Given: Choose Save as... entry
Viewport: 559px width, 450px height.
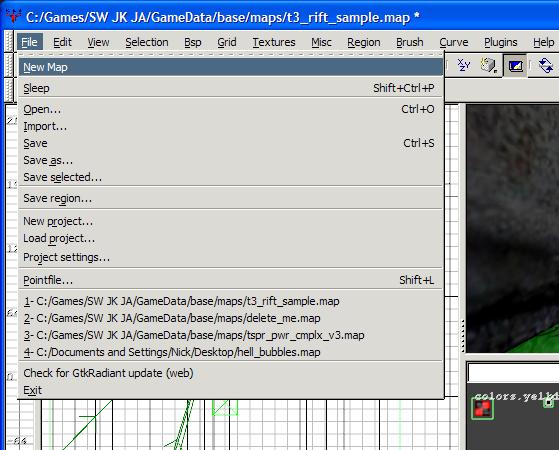Looking at the screenshot, I should tap(231, 160).
